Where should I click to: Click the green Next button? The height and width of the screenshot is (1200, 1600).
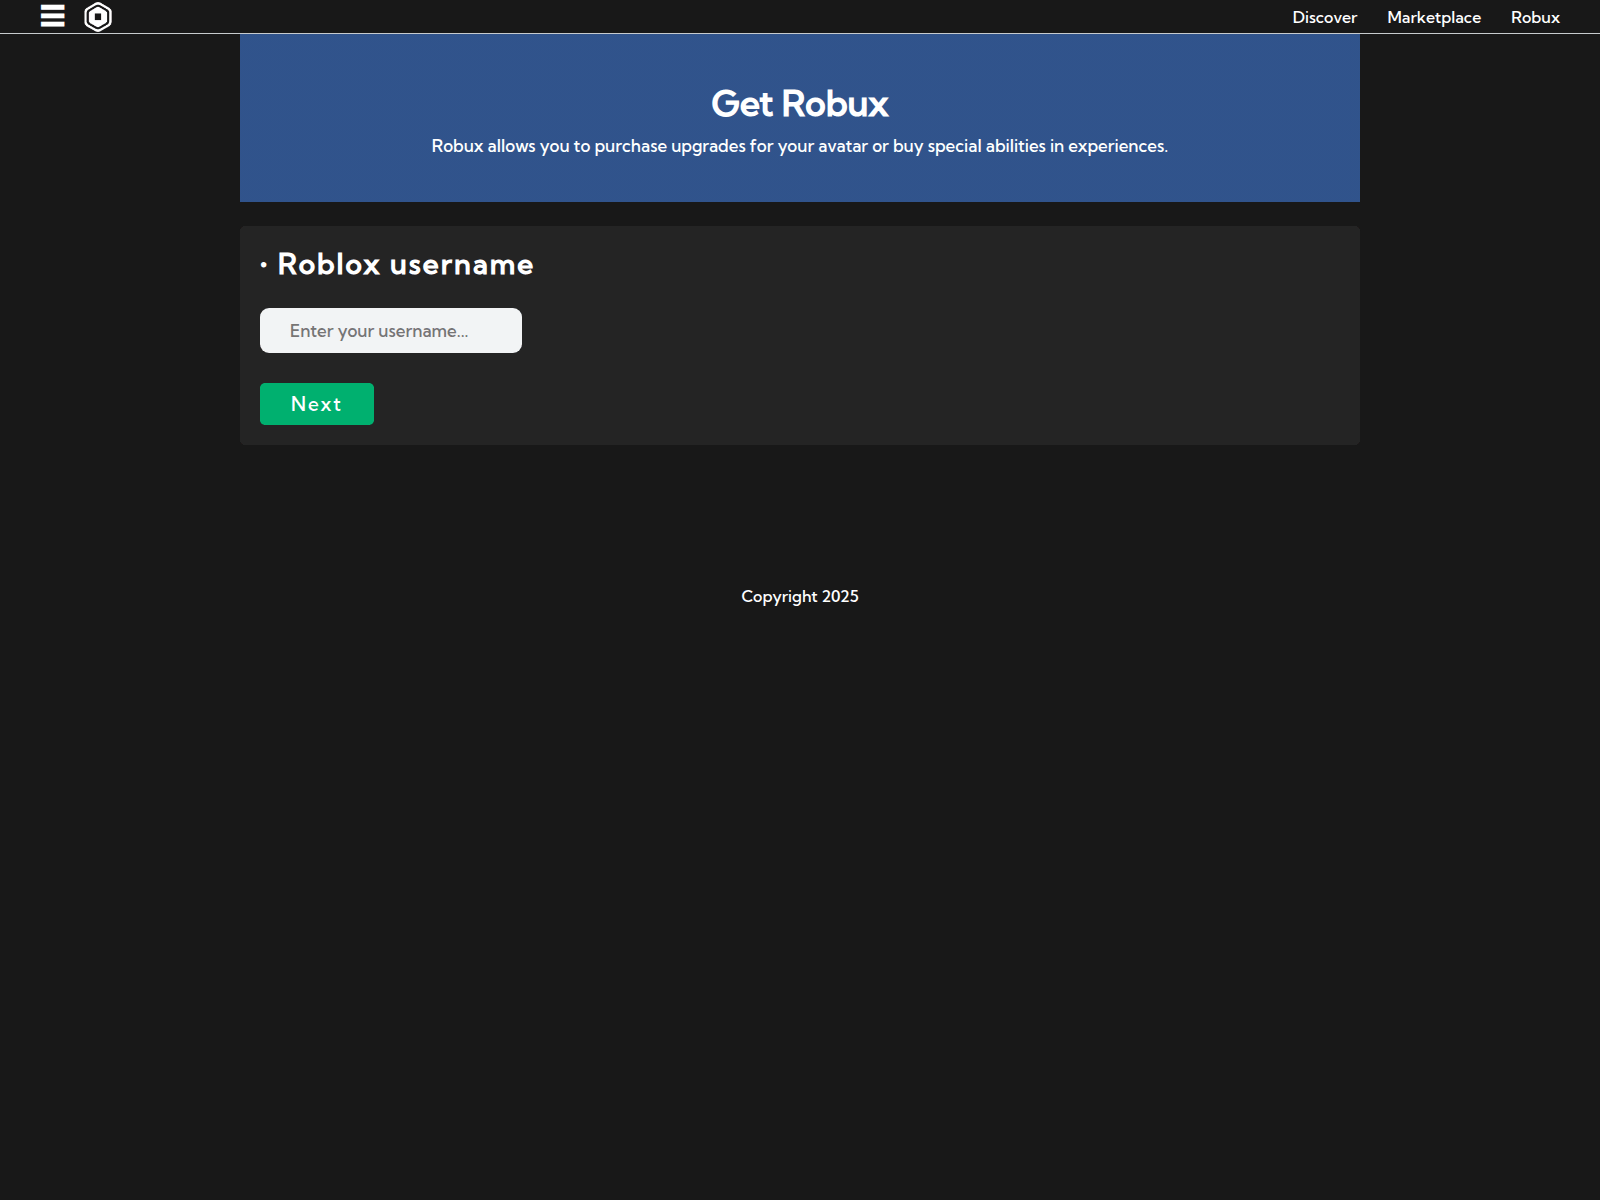point(317,404)
